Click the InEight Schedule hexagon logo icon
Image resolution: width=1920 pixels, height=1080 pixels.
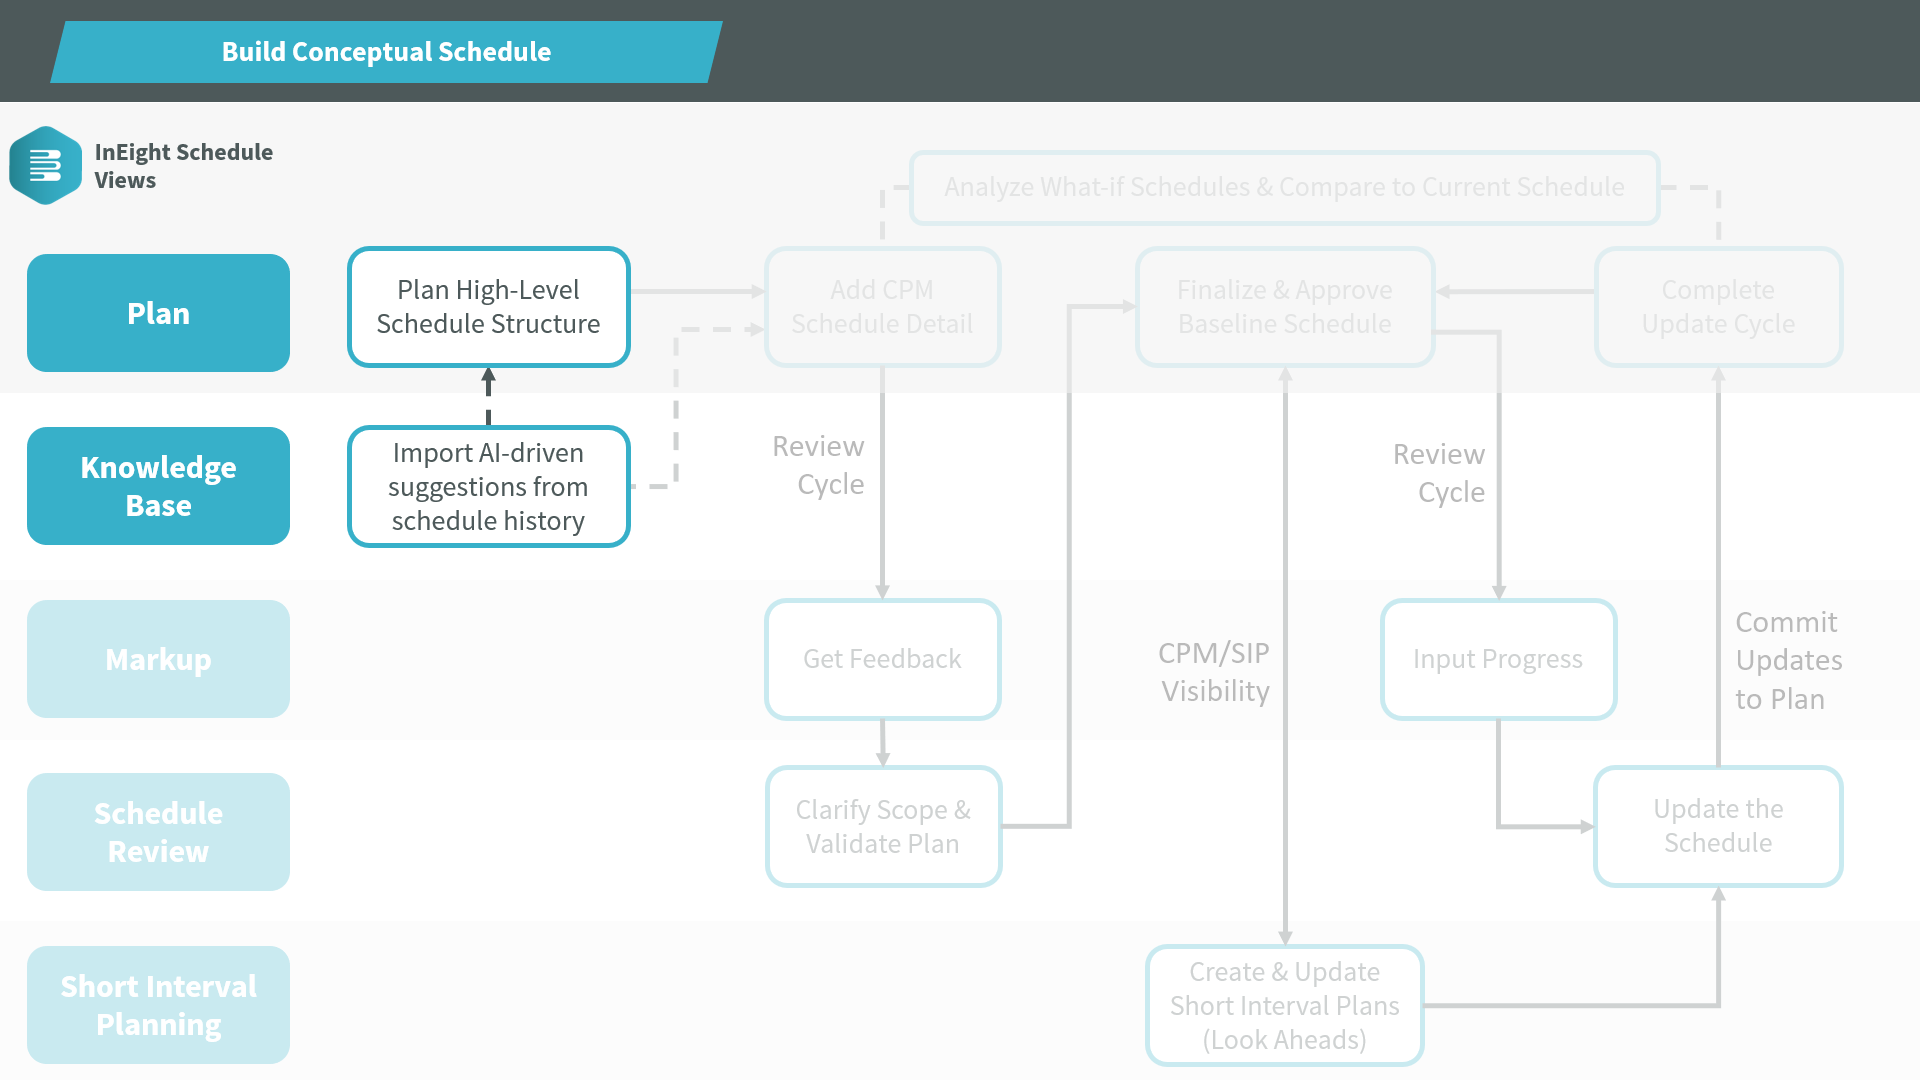45,166
